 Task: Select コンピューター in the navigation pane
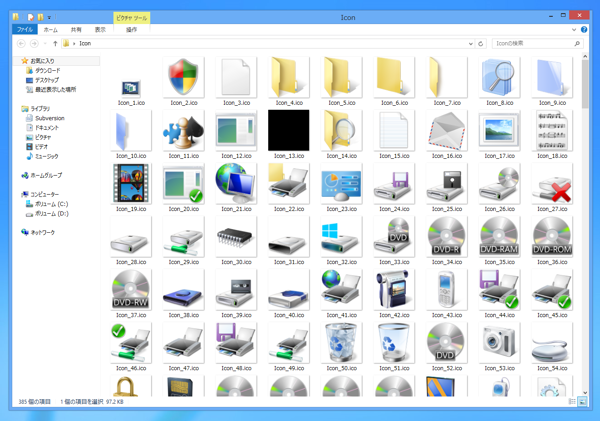click(45, 194)
